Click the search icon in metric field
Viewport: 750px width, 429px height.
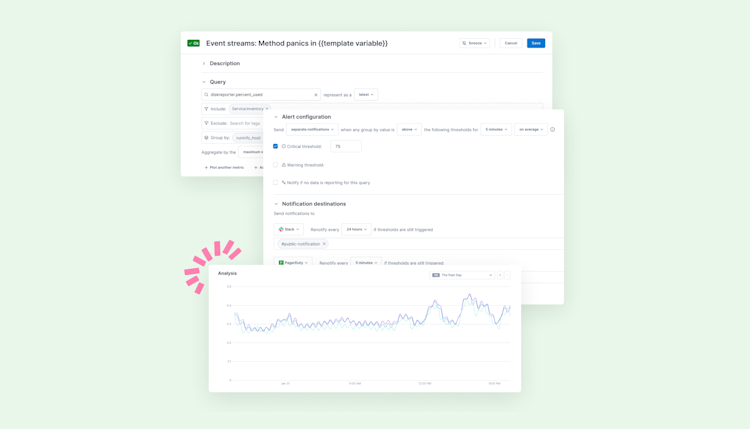point(206,95)
